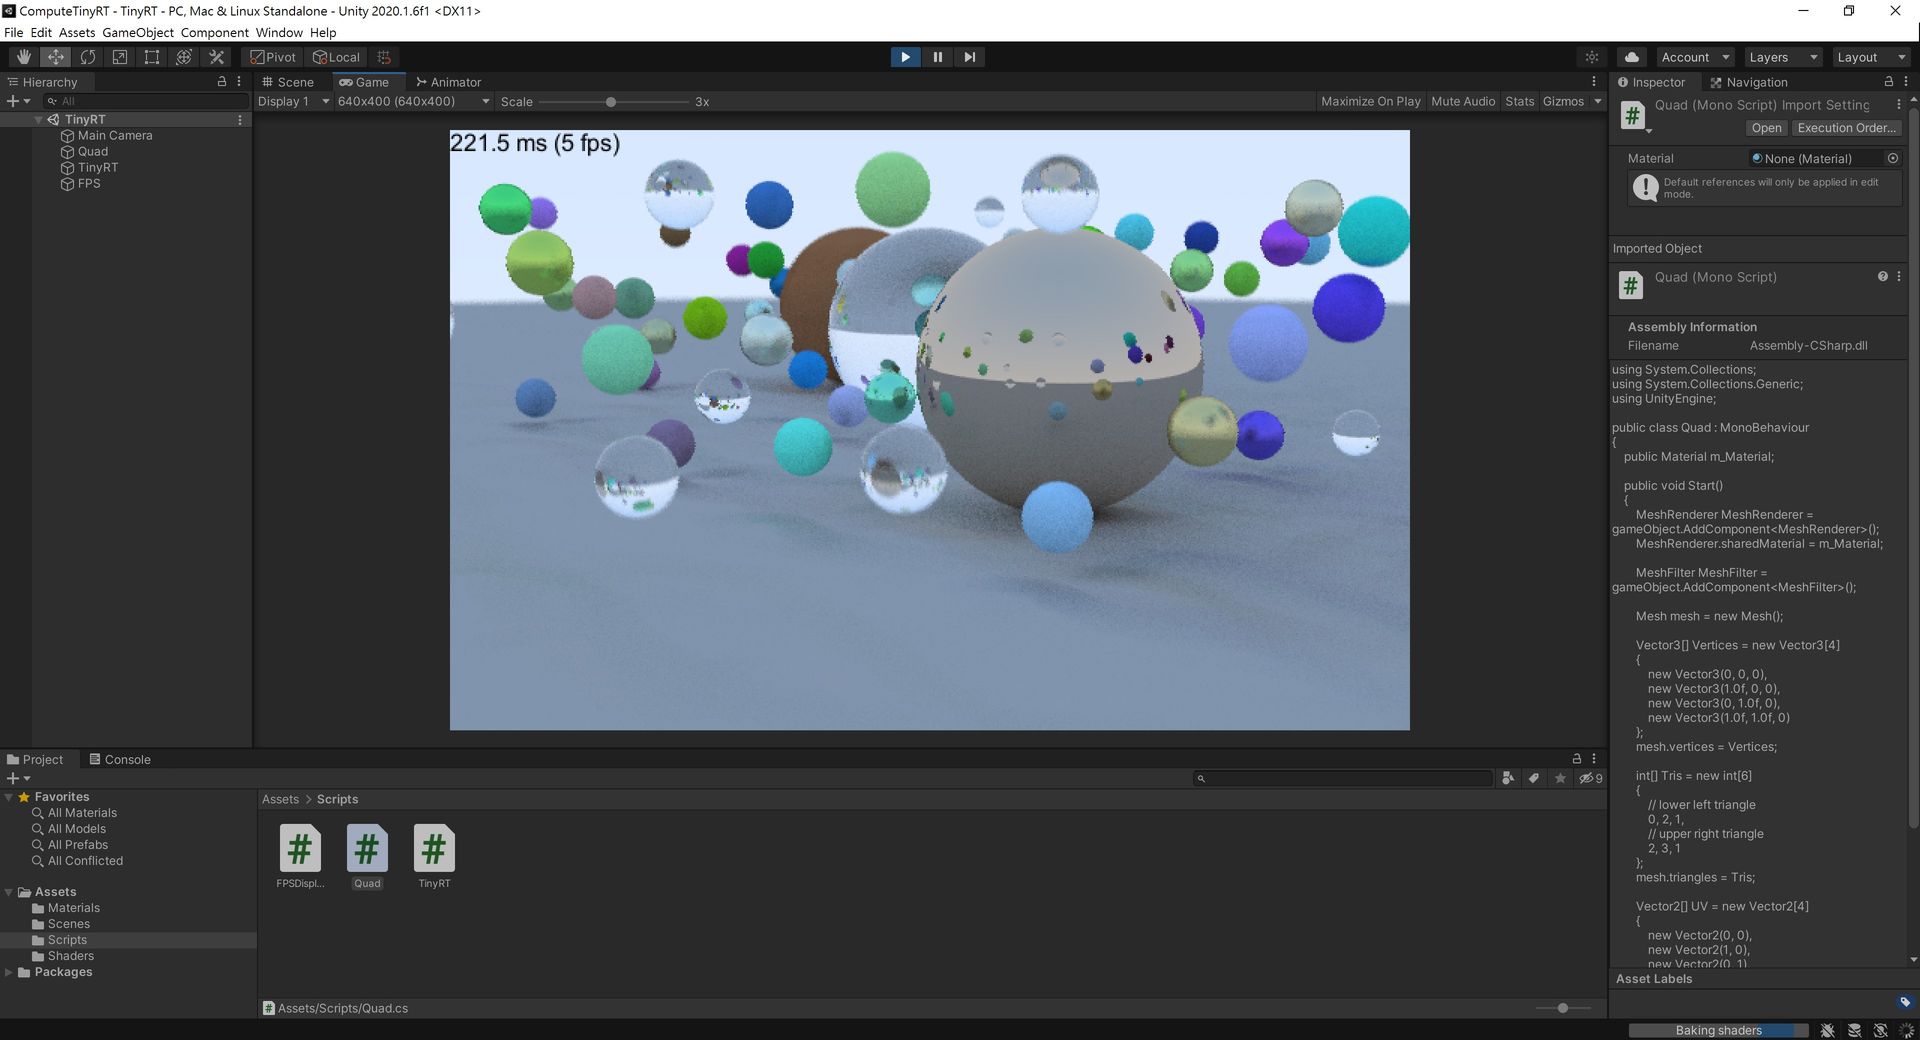Lock the Hierarchy panel
The image size is (1920, 1040).
[x=222, y=82]
